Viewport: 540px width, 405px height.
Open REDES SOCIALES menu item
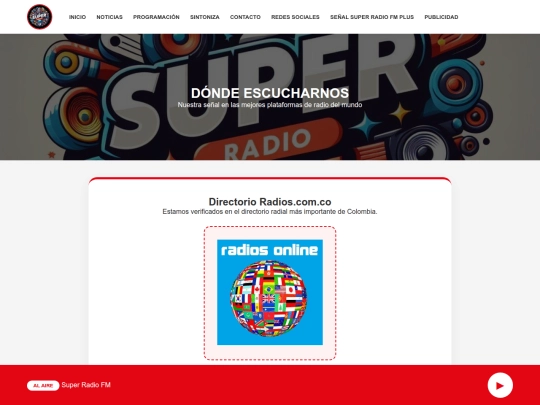click(x=295, y=17)
